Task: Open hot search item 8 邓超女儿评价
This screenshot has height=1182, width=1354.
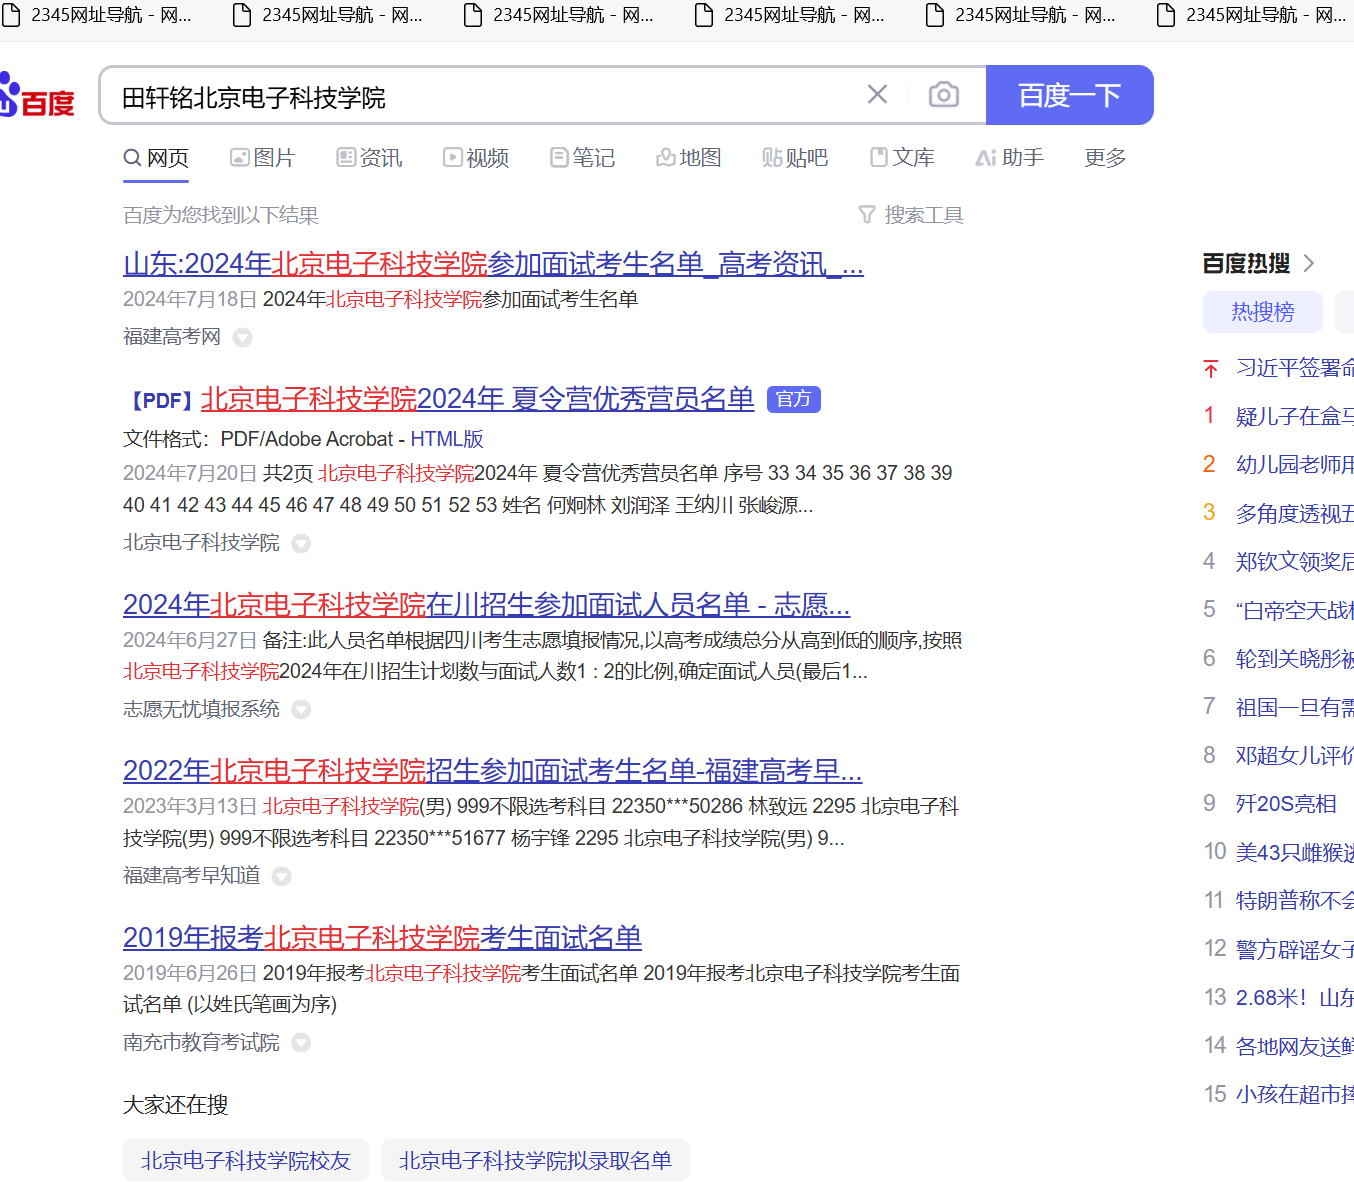Action: pyautogui.click(x=1295, y=755)
